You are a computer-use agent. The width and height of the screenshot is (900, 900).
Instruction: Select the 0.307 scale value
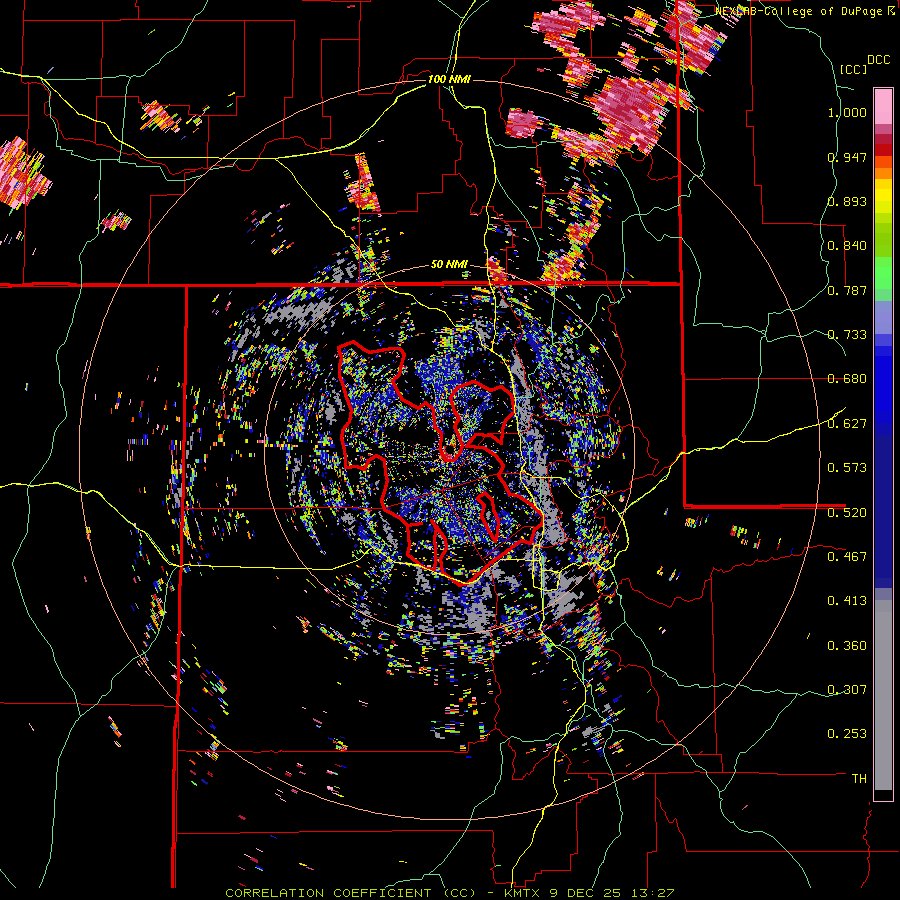847,689
